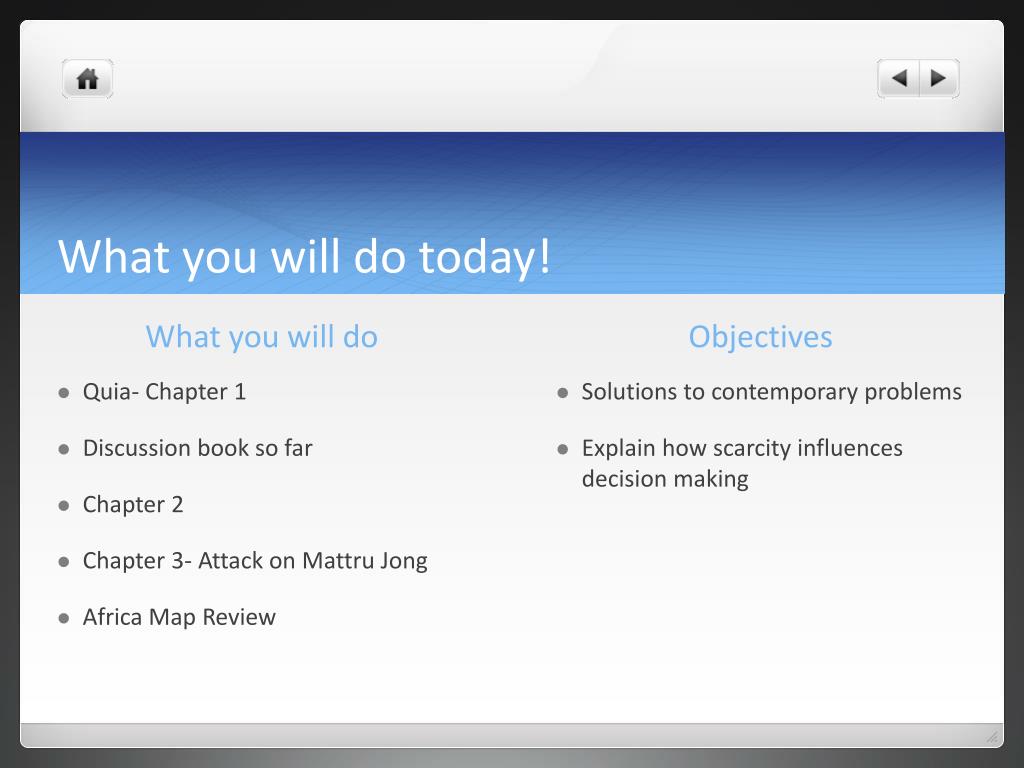1024x768 pixels.
Task: Click 'Explain how scarcity influences decision making'
Action: coord(742,463)
